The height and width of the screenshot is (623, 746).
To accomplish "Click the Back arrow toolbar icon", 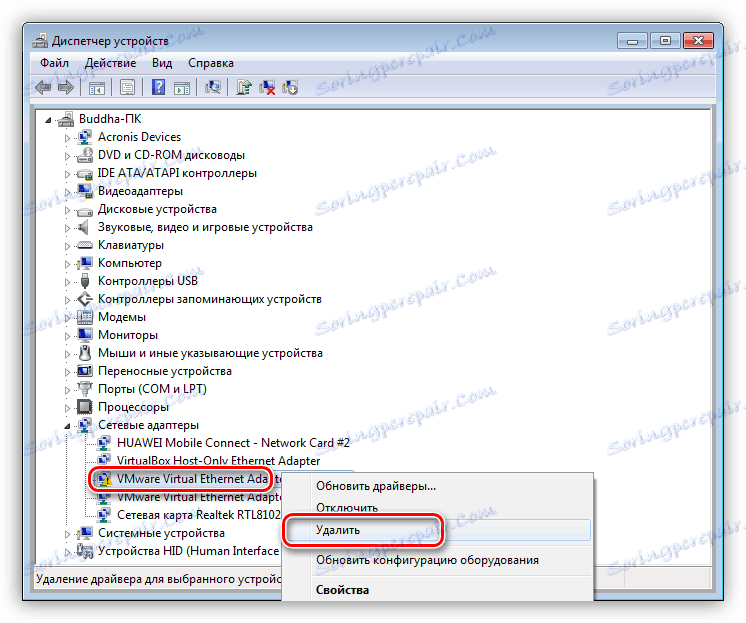I will [x=43, y=88].
